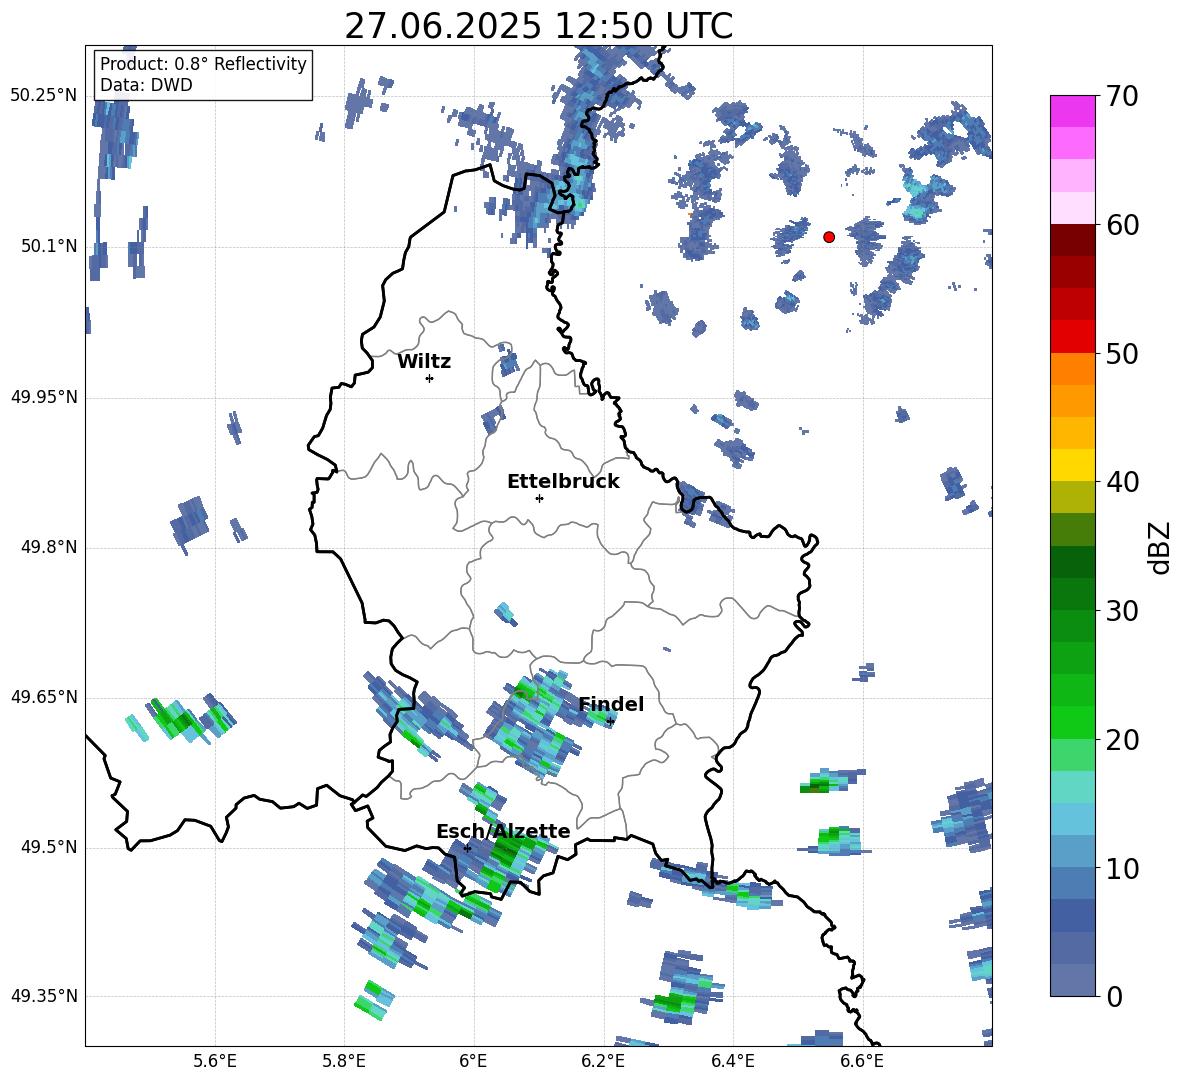Screen dimensions: 1184x1081
Task: Click the 49.95°N latitude label
Action: (x=44, y=397)
